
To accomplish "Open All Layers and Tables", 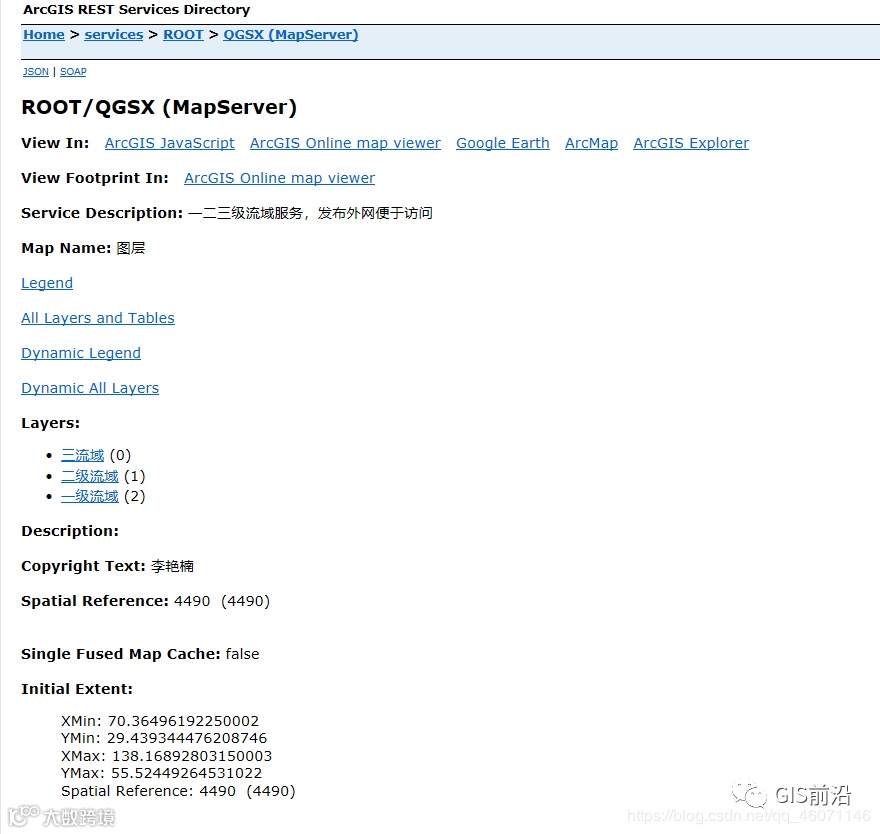I will pyautogui.click(x=98, y=318).
